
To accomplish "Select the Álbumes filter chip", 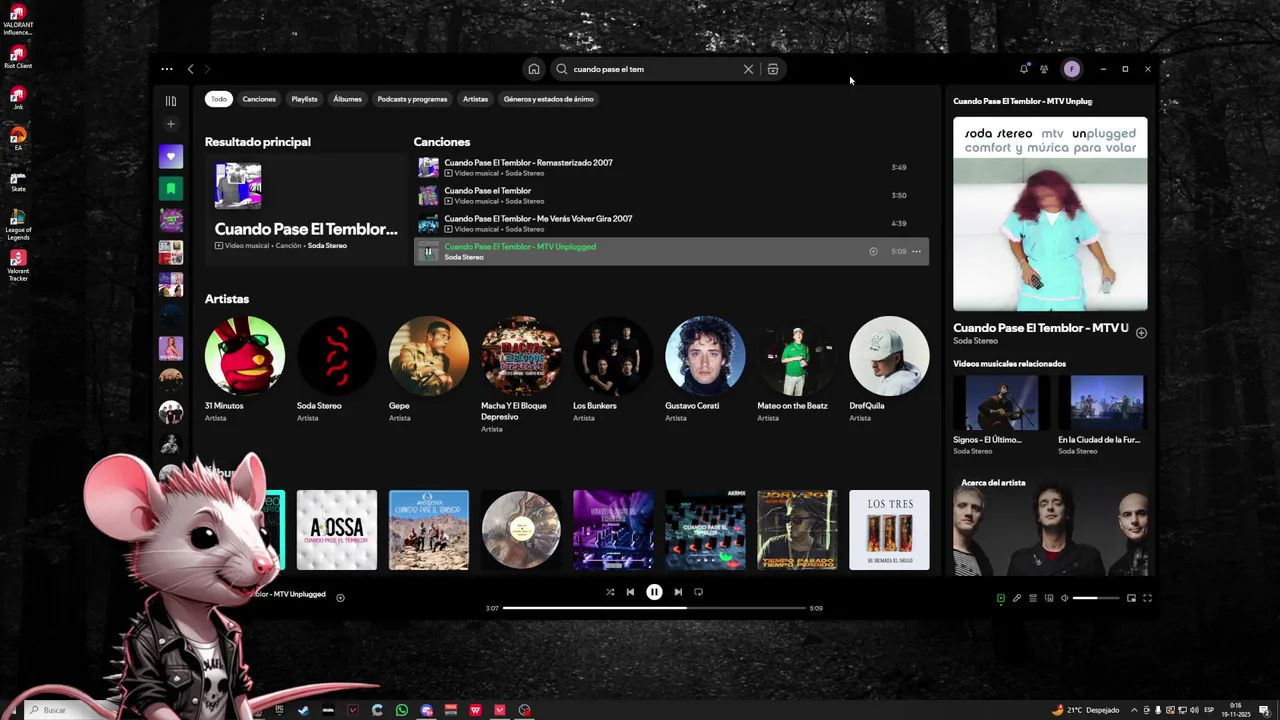I will (347, 99).
